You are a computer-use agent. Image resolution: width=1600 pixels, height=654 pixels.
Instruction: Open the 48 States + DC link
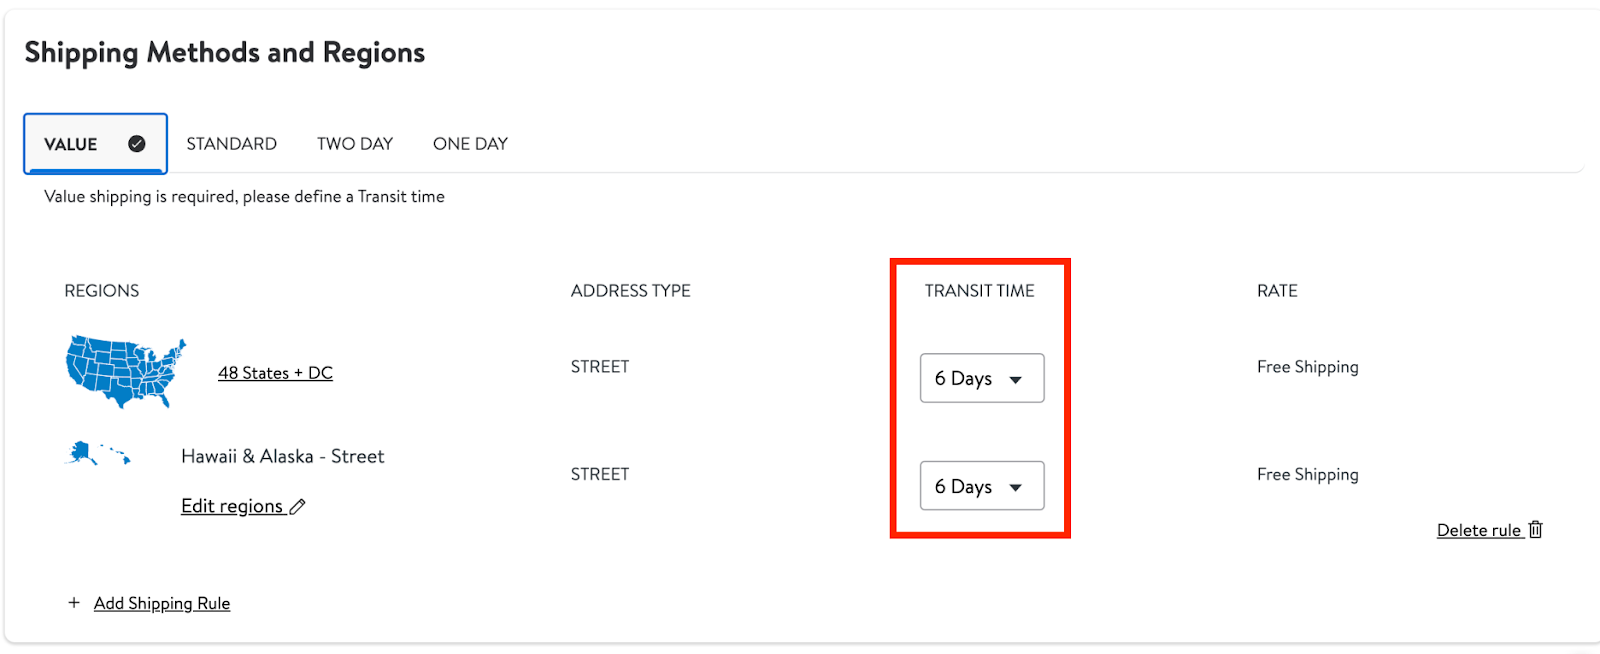click(x=275, y=373)
